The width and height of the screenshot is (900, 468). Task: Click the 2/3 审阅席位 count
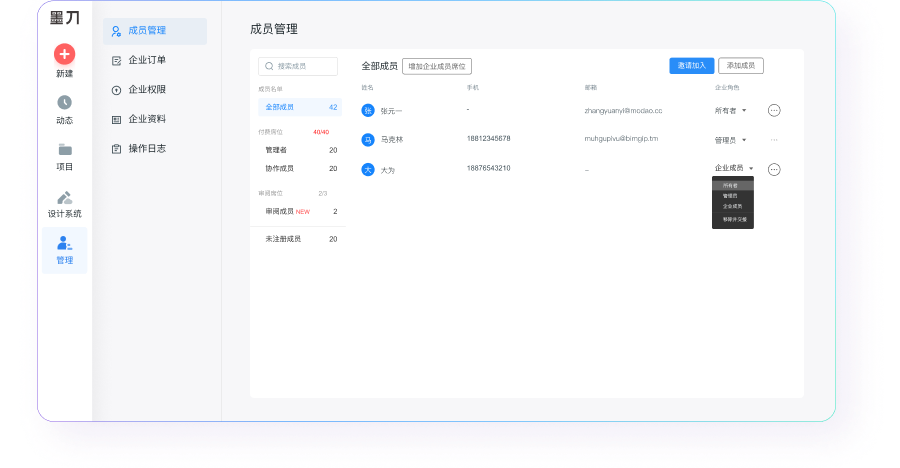[323, 194]
